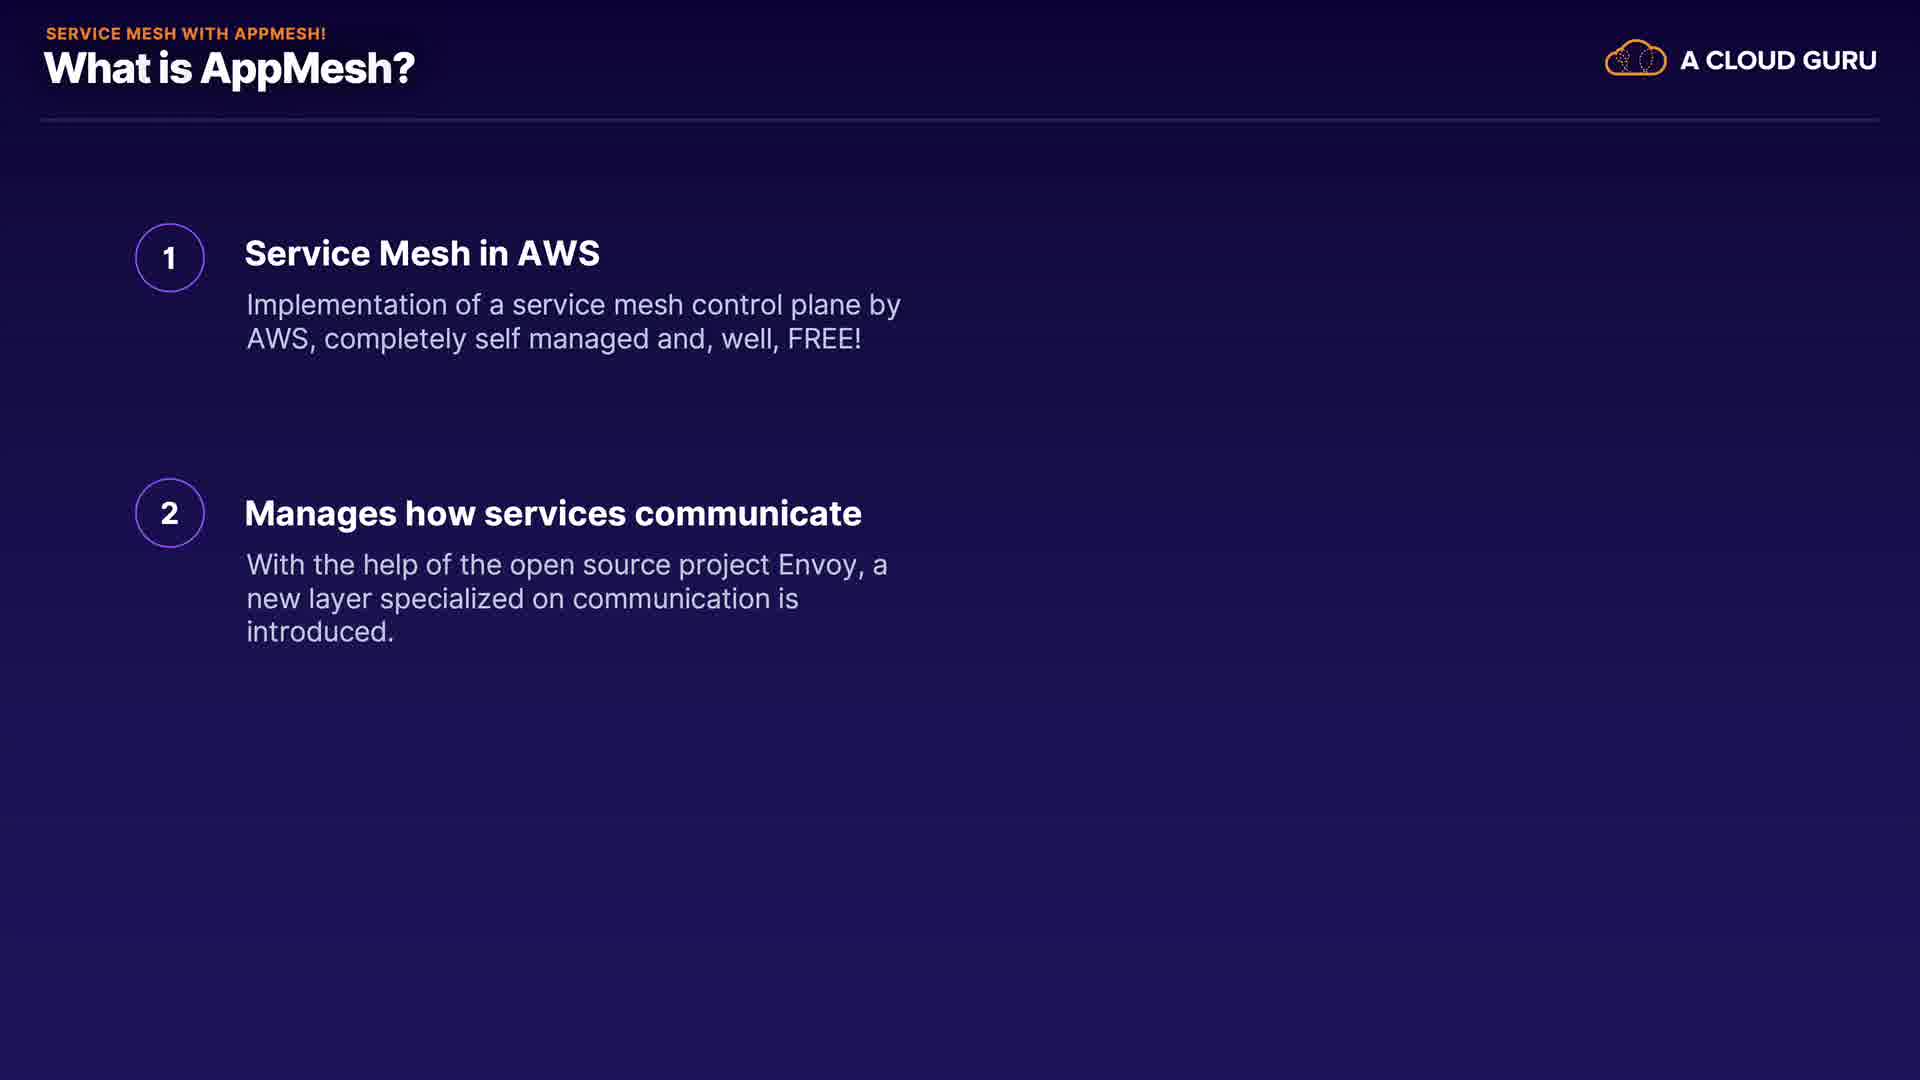This screenshot has width=1920, height=1080.
Task: Click the word "communication" in second description
Action: tap(671, 599)
